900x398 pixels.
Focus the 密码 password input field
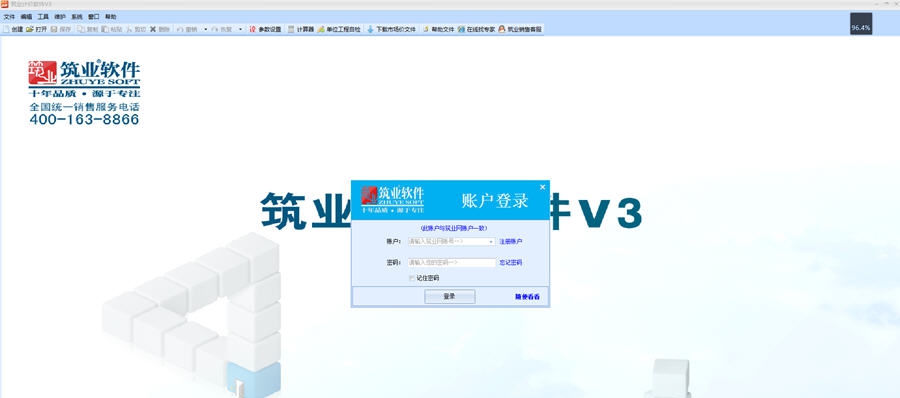452,262
